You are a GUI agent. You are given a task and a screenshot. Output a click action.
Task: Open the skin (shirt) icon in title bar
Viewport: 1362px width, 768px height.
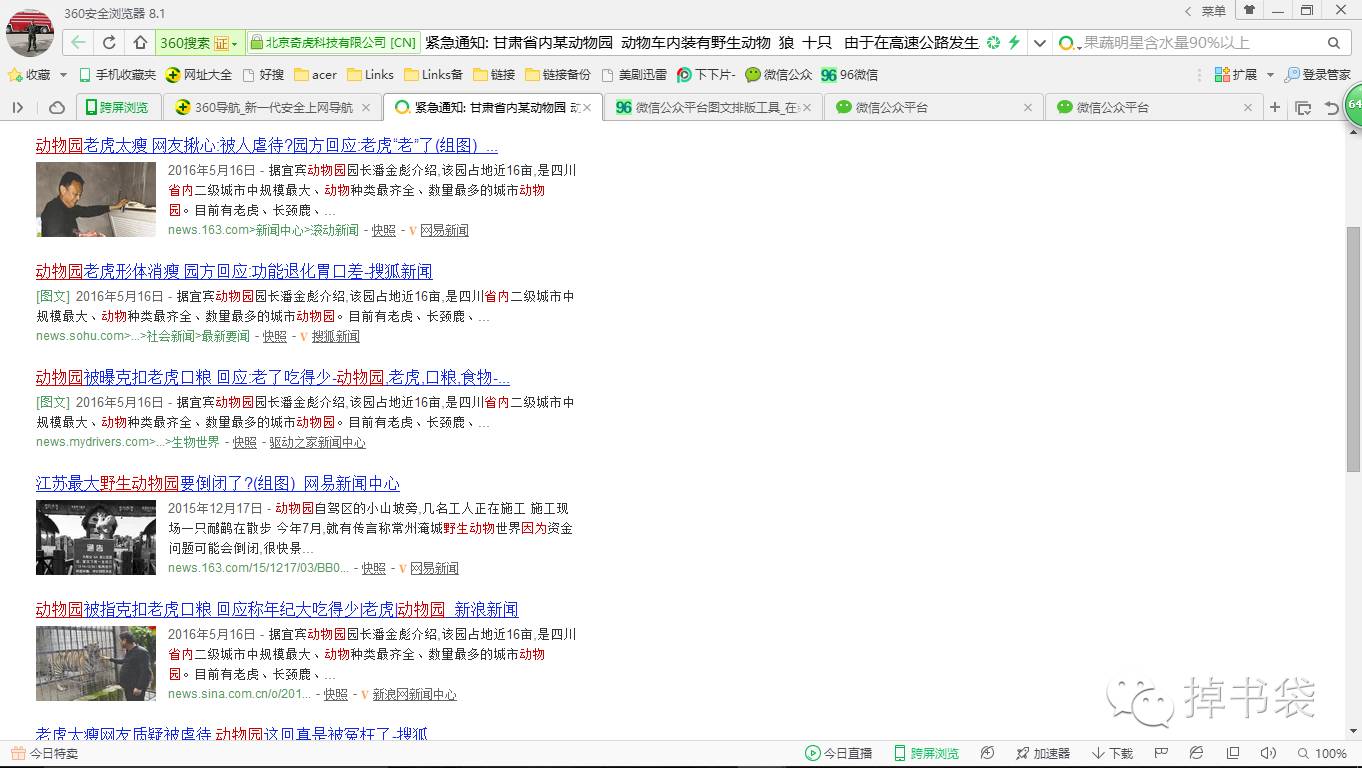click(x=1249, y=11)
